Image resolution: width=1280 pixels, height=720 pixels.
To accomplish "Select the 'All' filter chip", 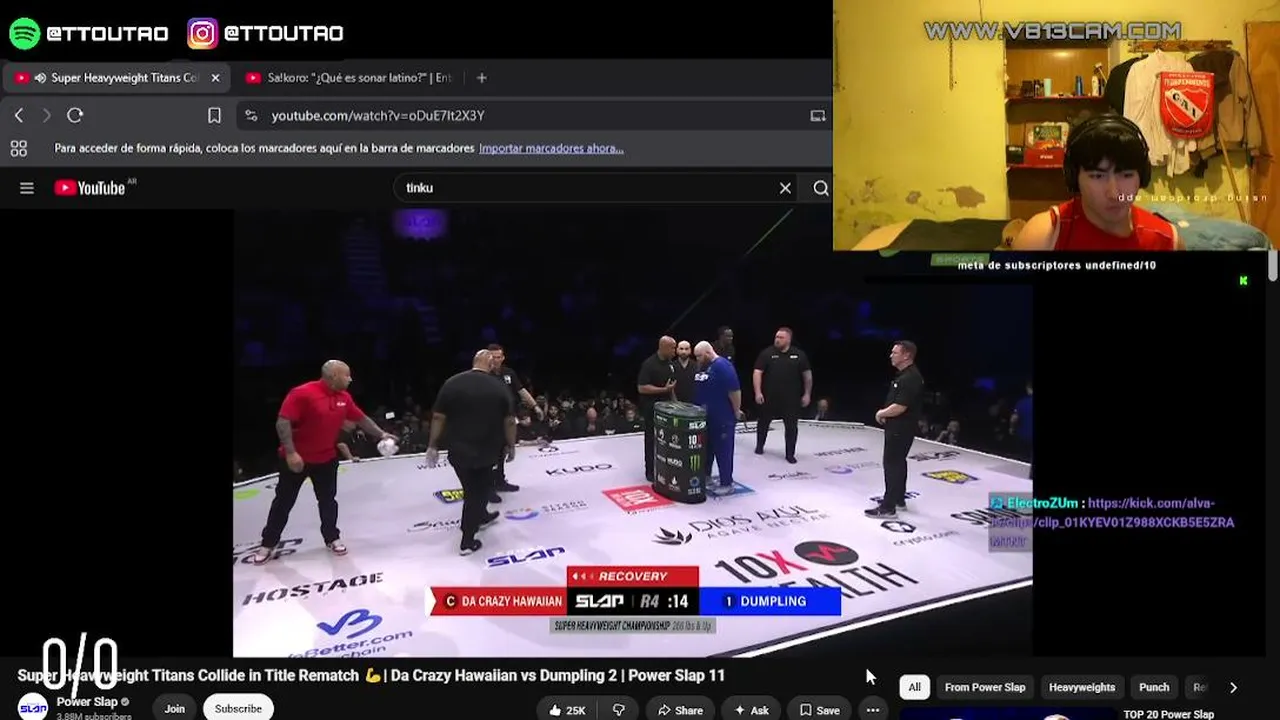I will point(914,687).
